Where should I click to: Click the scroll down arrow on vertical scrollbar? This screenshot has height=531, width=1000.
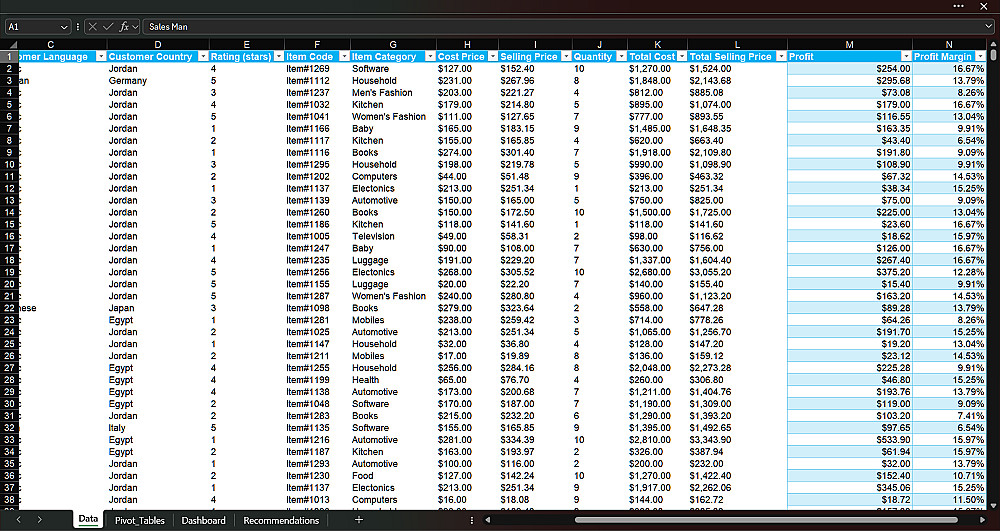click(993, 506)
